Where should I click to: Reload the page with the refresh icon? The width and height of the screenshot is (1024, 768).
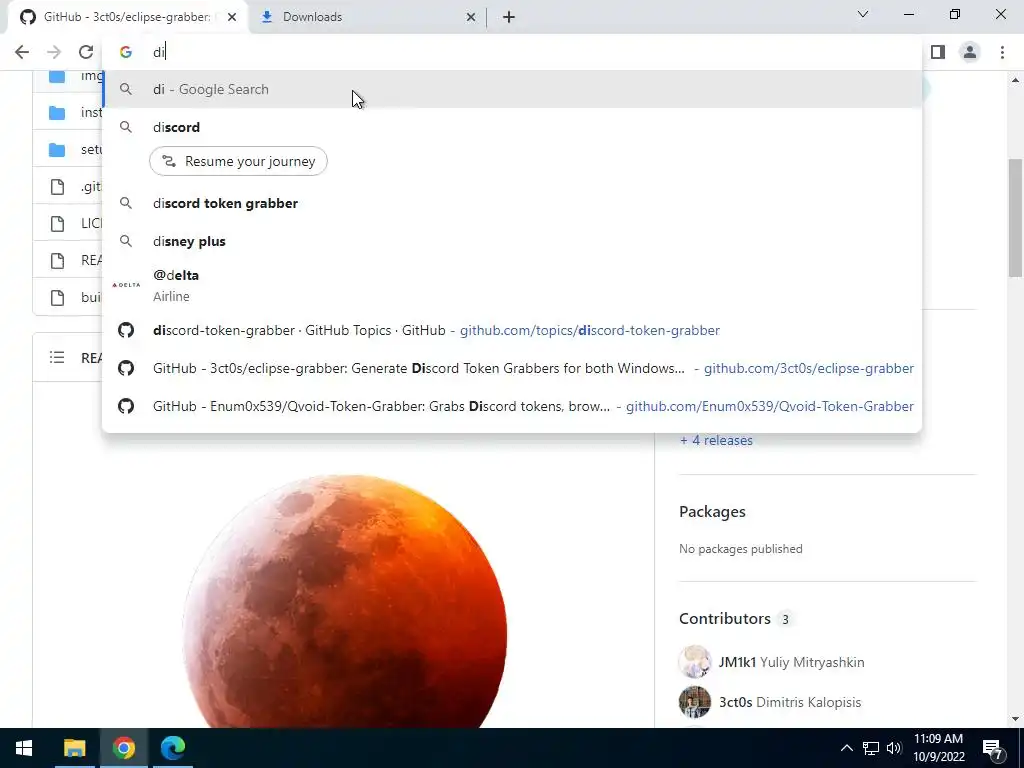86,52
